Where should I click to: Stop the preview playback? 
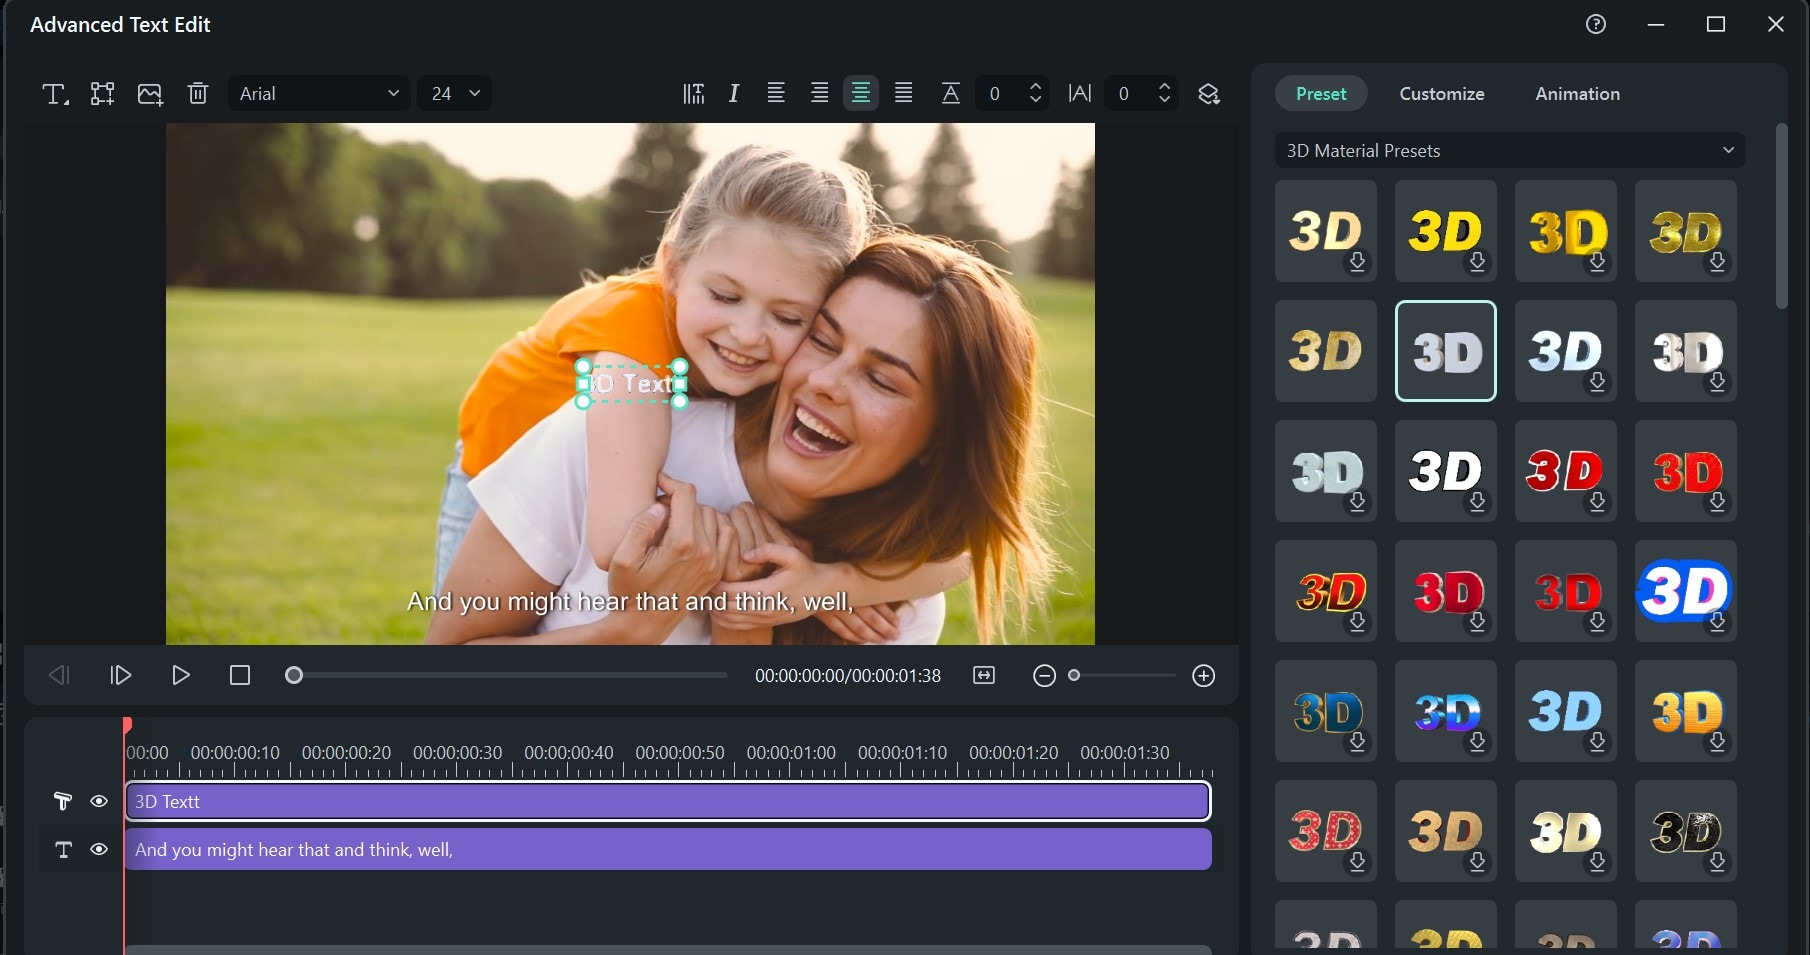[x=240, y=676]
